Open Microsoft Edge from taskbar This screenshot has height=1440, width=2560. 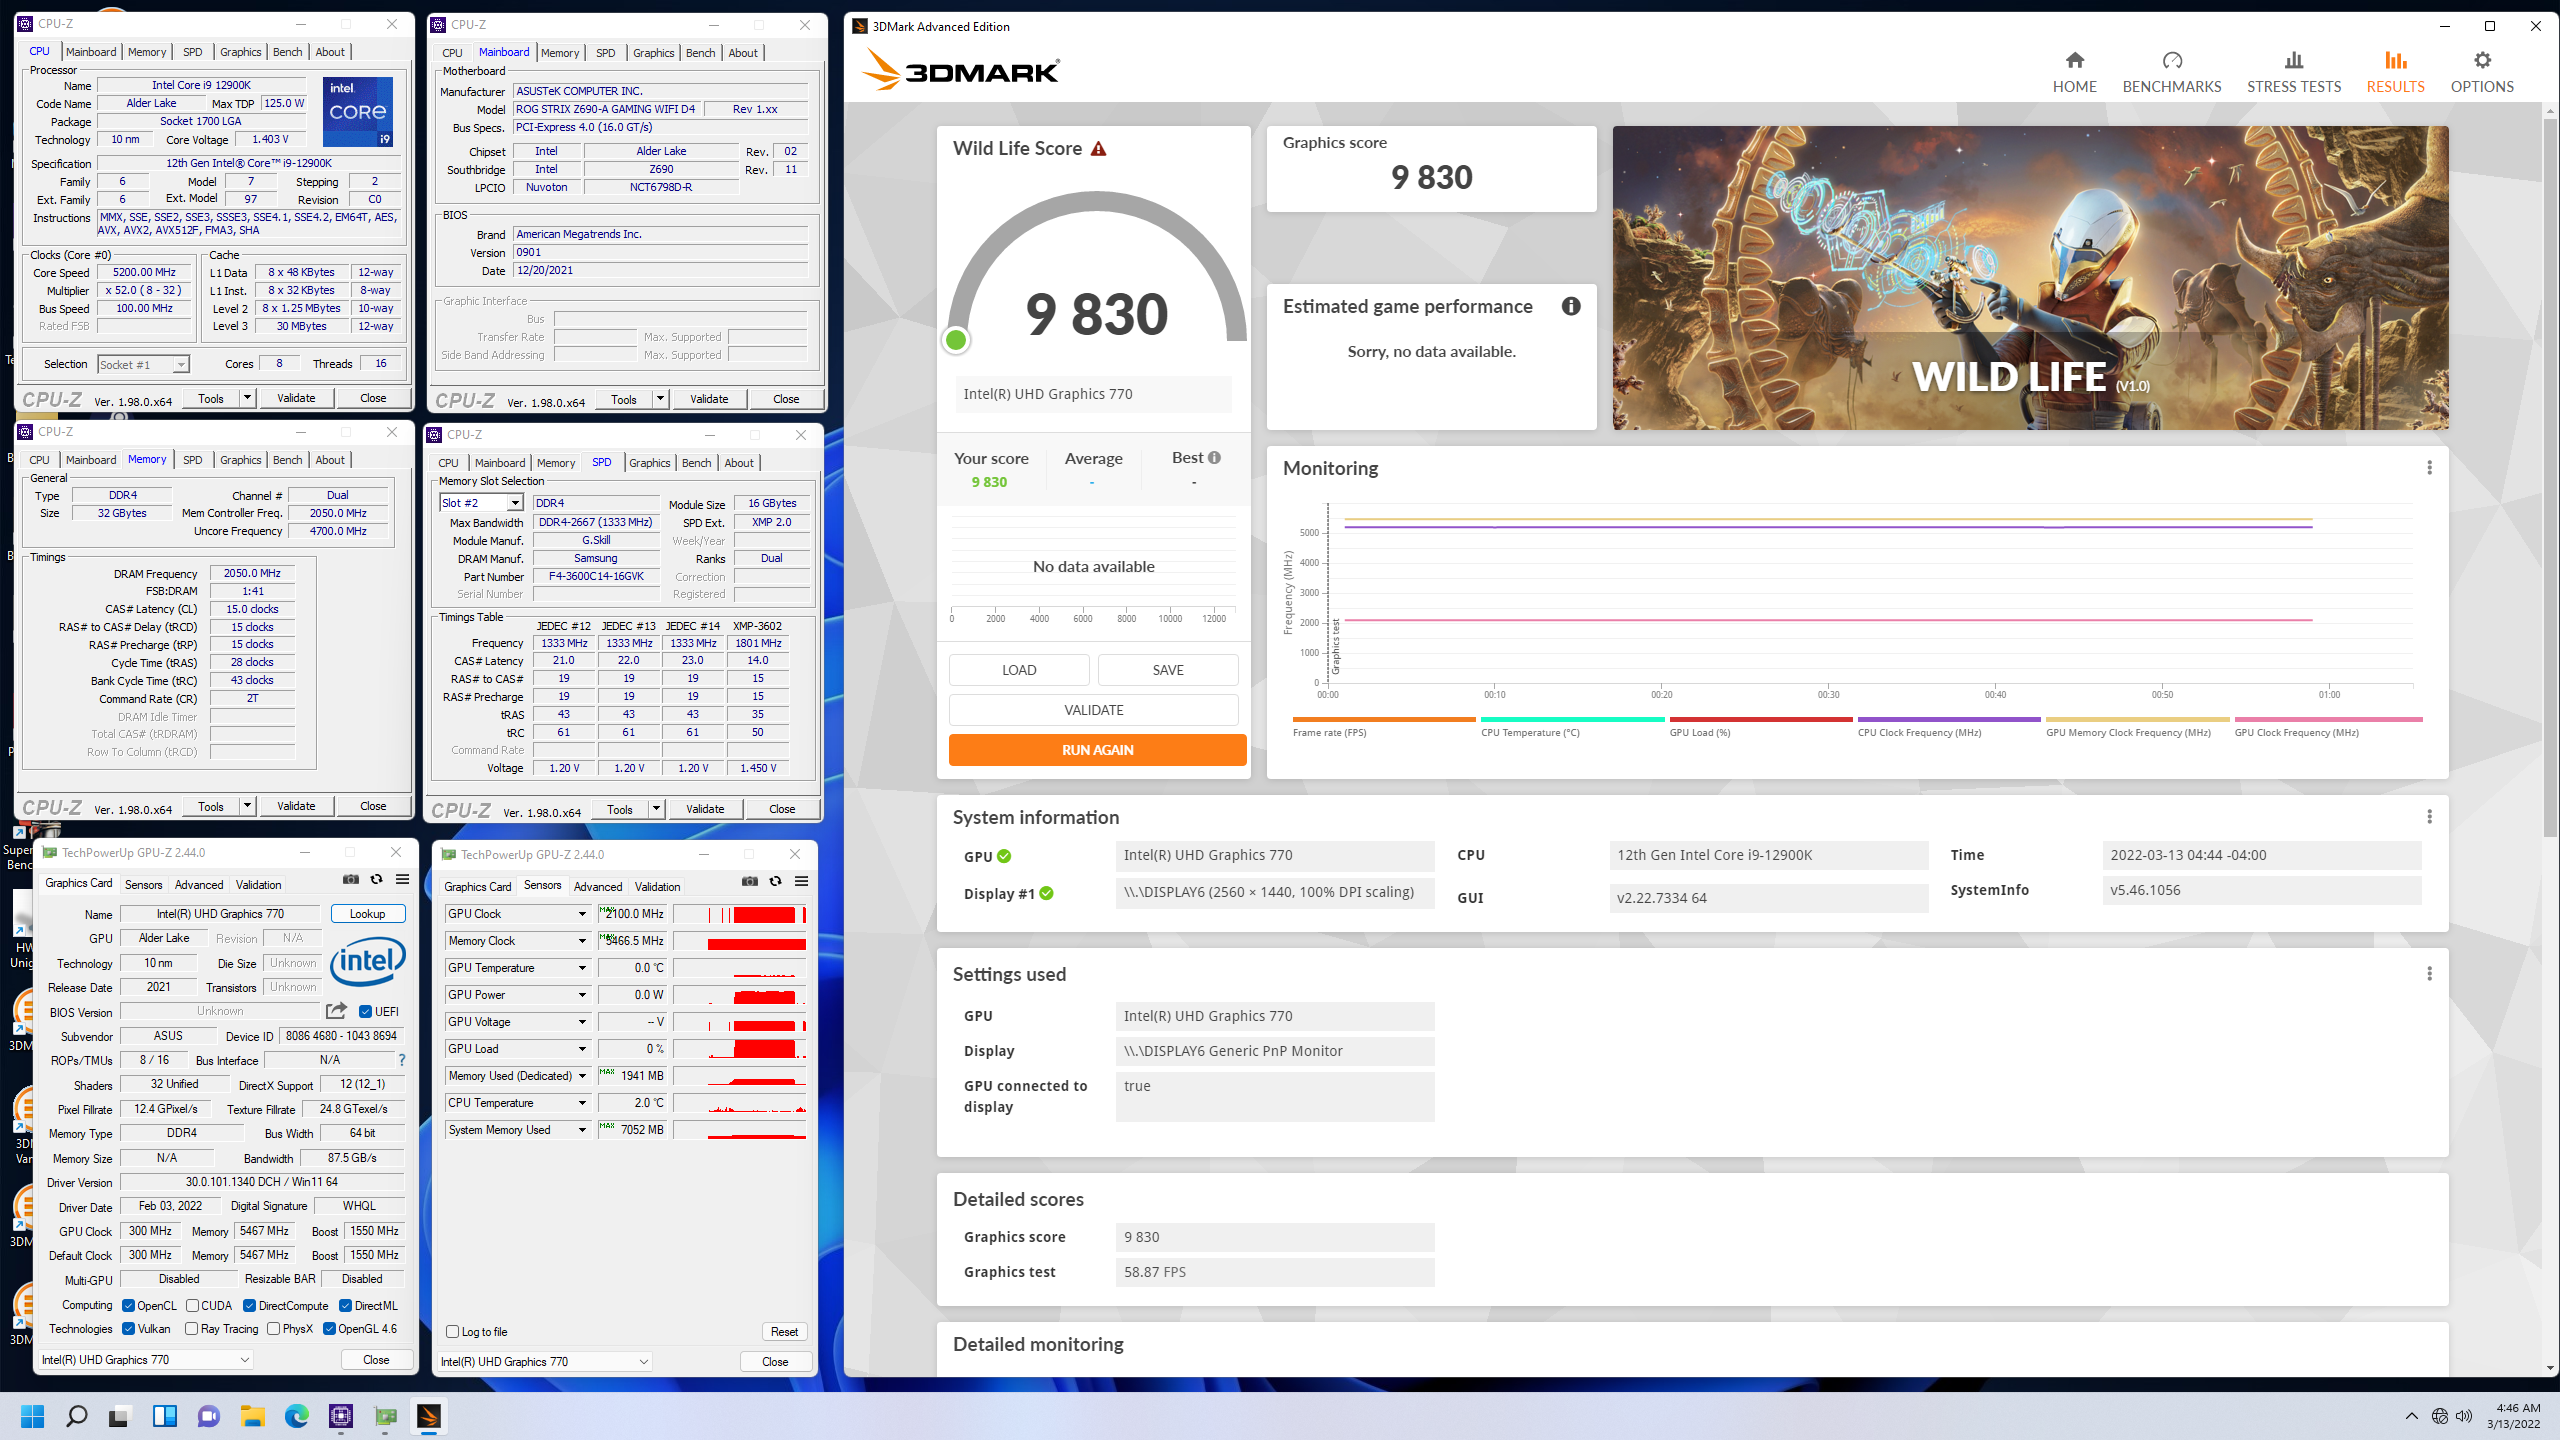pyautogui.click(x=296, y=1416)
